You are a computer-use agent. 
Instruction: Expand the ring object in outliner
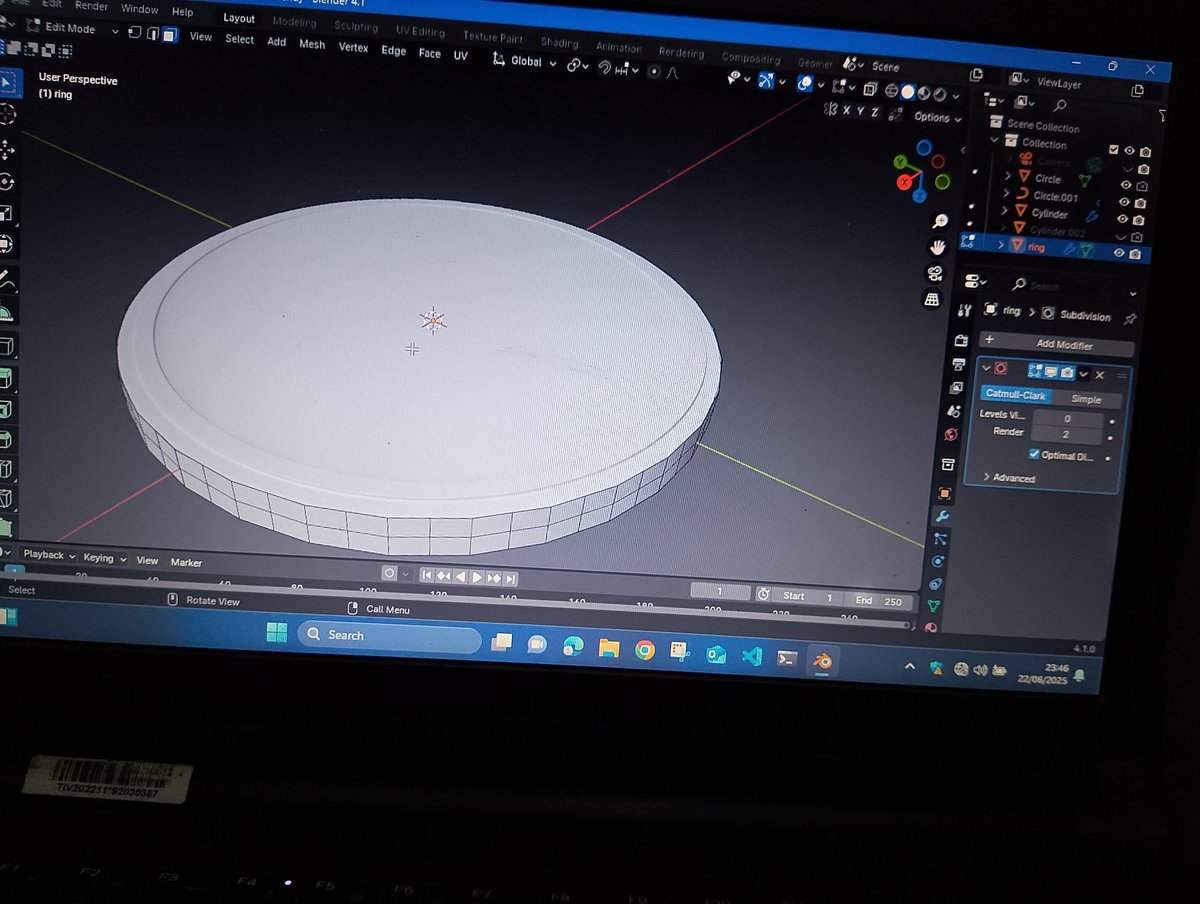[x=1000, y=244]
